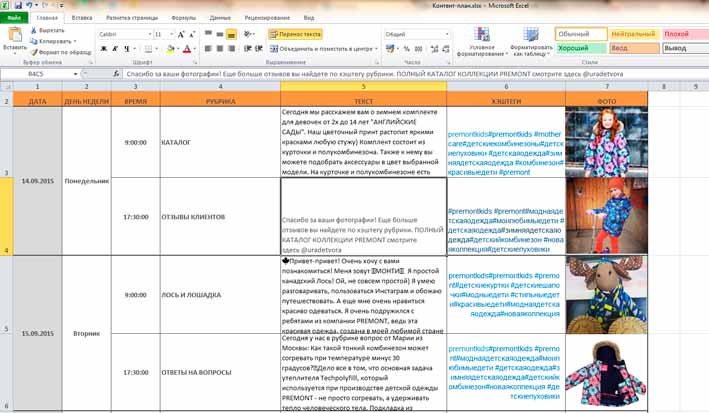This screenshot has width=709, height=413.
Task: Switch to Вид tab
Action: click(x=309, y=18)
